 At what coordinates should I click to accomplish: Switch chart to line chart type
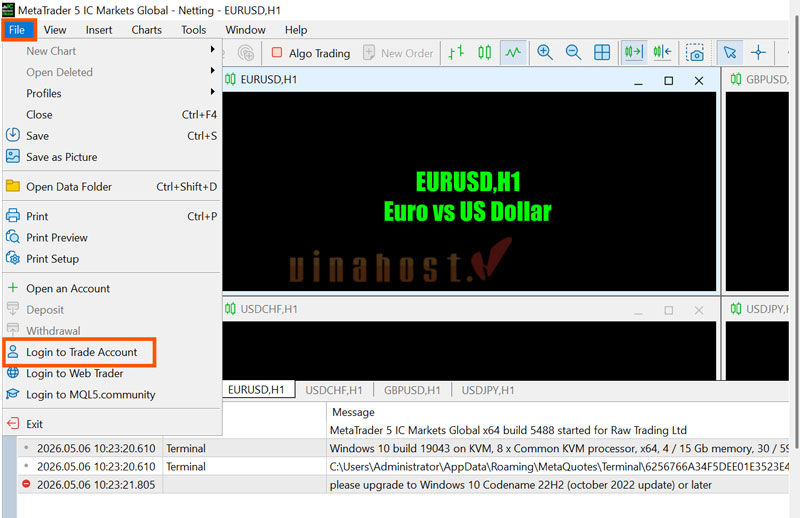513,53
